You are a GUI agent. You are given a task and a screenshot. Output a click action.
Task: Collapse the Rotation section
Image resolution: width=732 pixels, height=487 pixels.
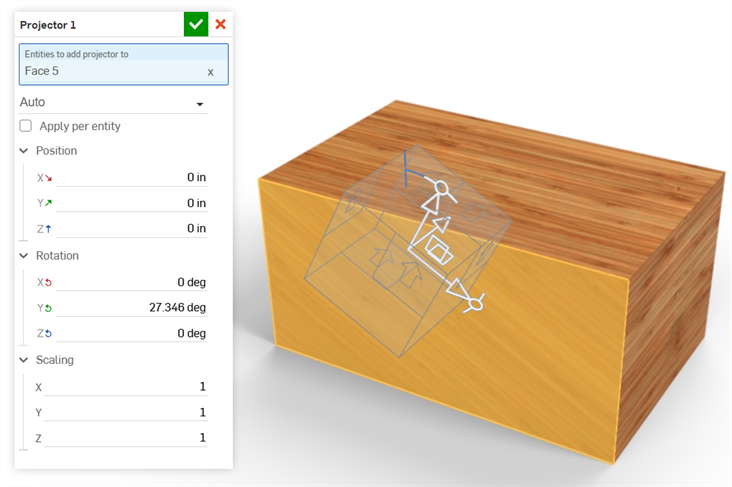24,256
